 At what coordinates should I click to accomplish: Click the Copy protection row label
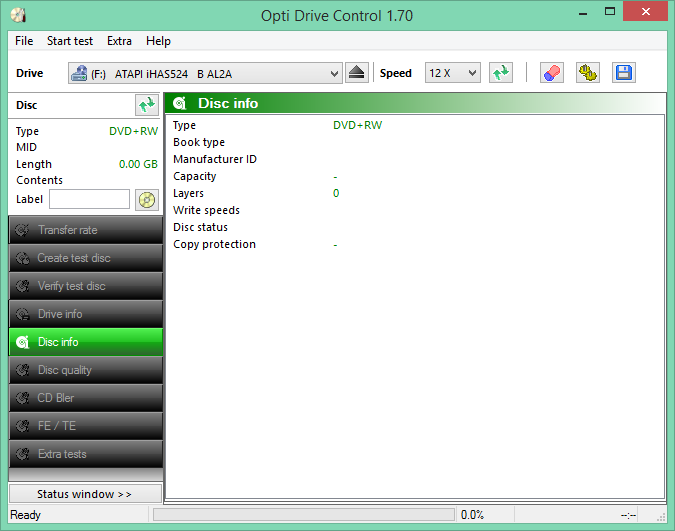click(x=214, y=244)
